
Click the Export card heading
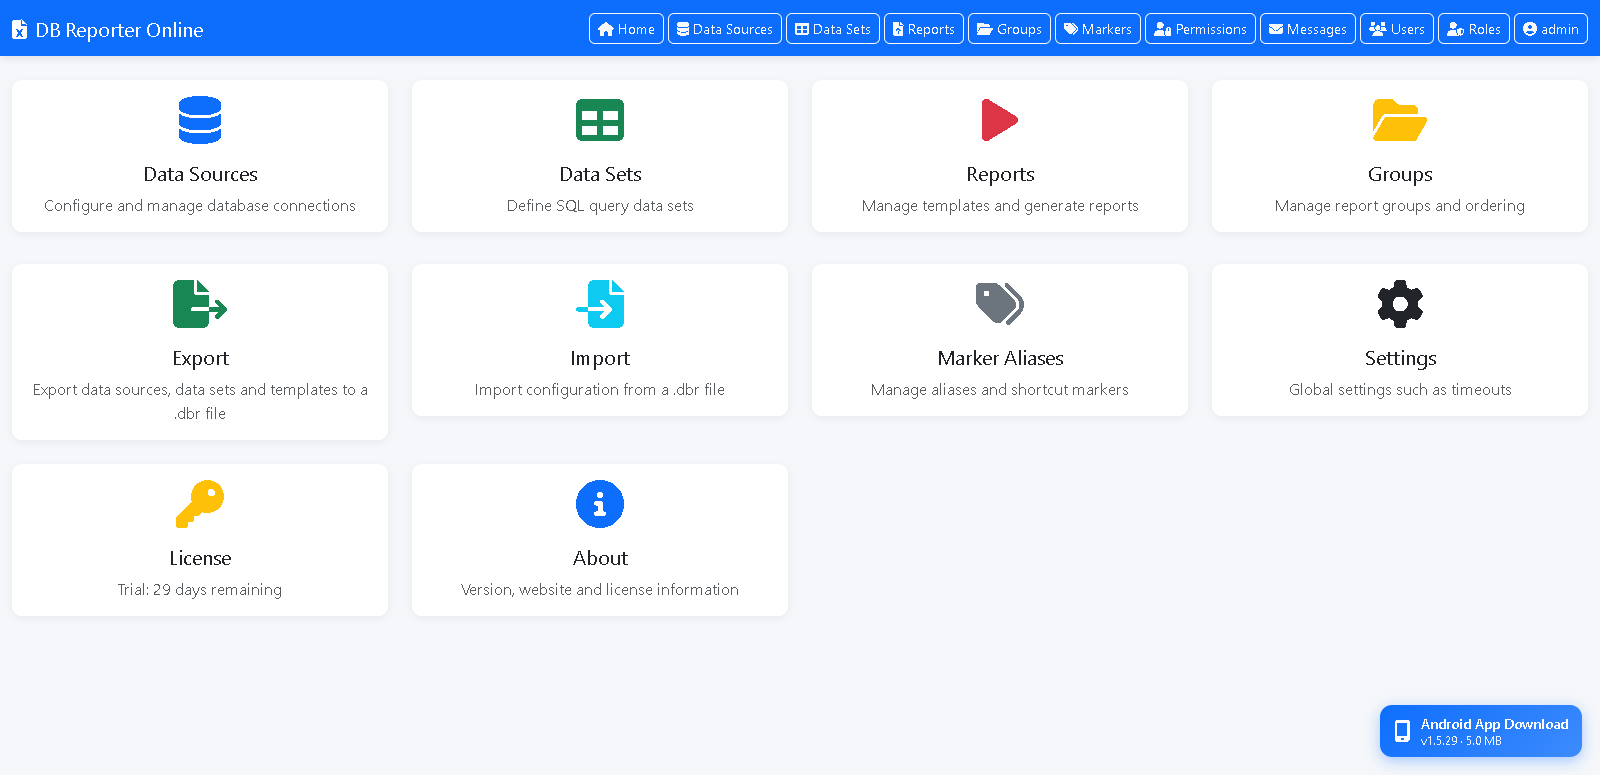point(200,358)
